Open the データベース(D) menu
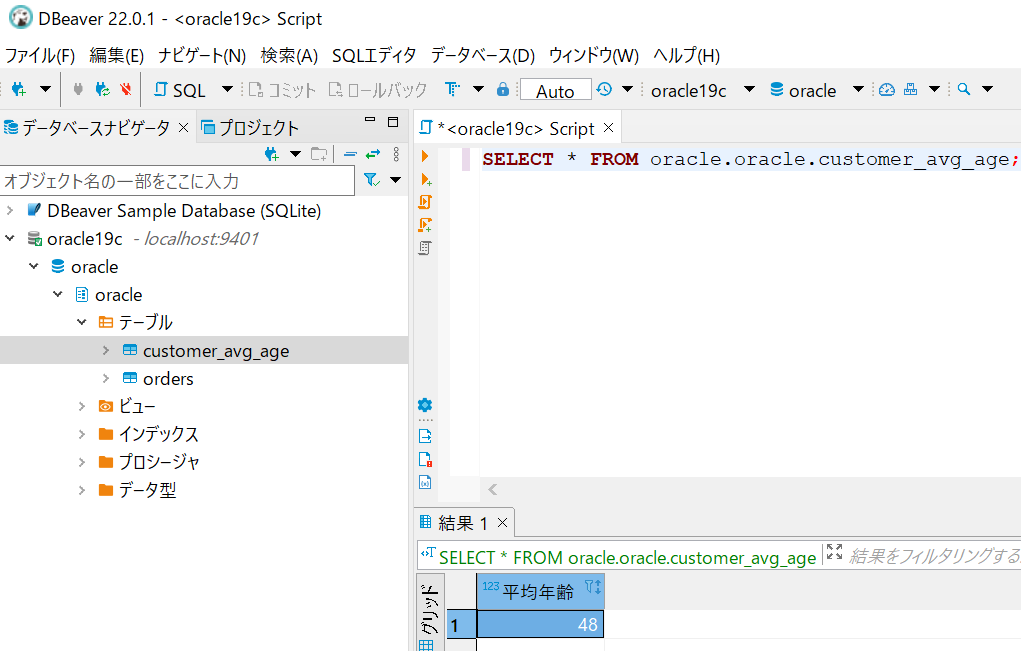The width and height of the screenshot is (1021, 651). click(483, 55)
